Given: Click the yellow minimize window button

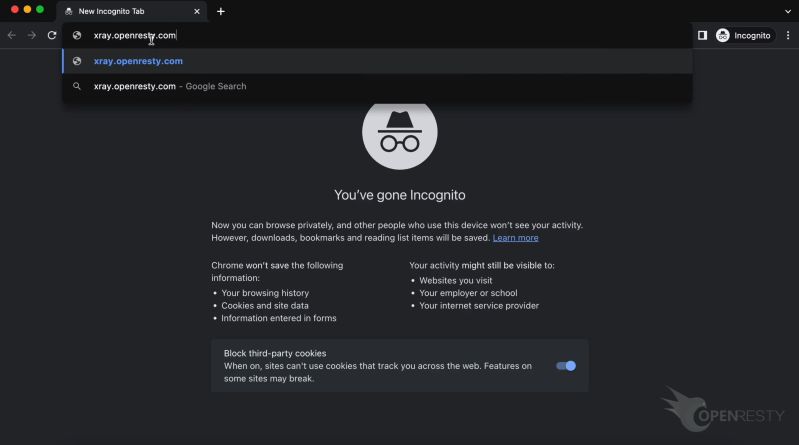Looking at the screenshot, I should [x=27, y=9].
